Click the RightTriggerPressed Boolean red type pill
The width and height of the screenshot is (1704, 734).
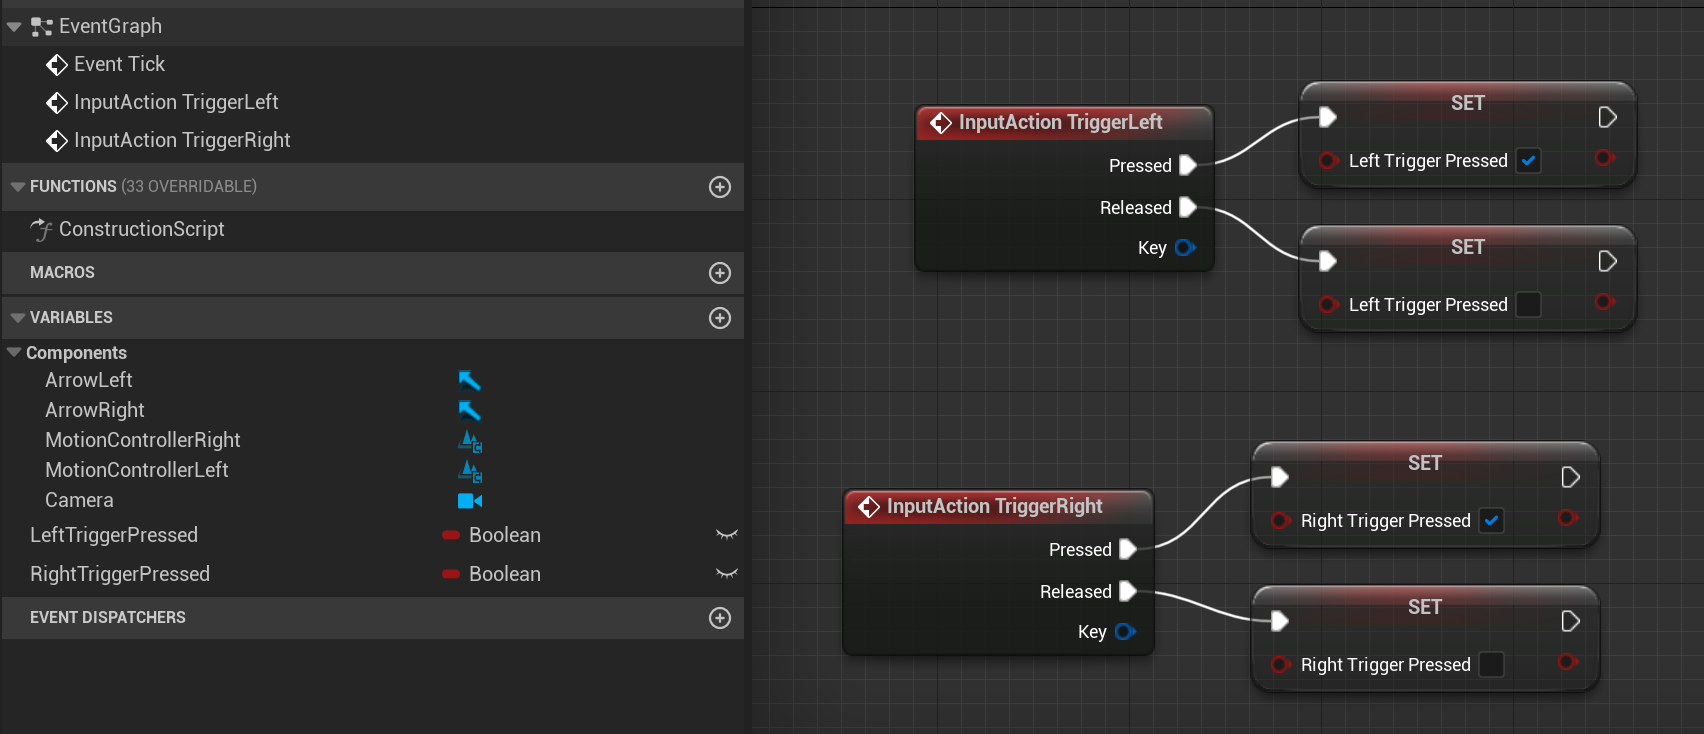pyautogui.click(x=451, y=574)
